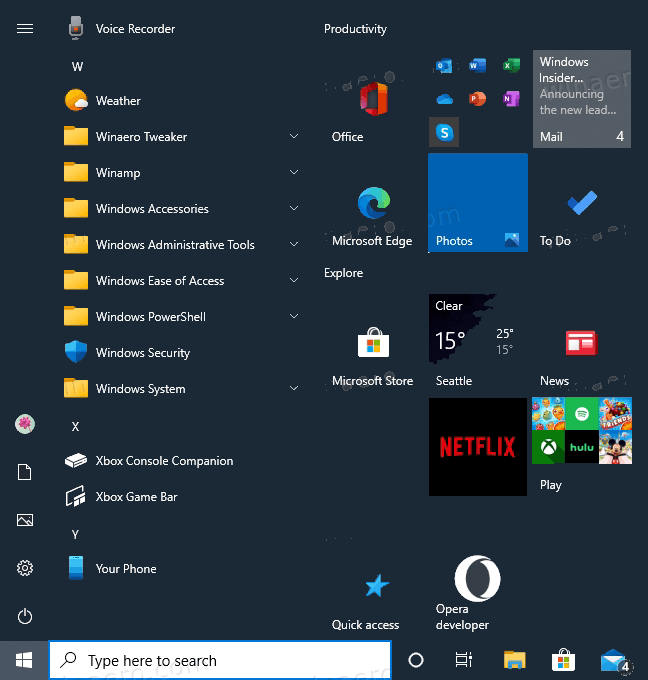The image size is (648, 680).
Task: Launch Outlook from Office group
Action: [x=444, y=65]
